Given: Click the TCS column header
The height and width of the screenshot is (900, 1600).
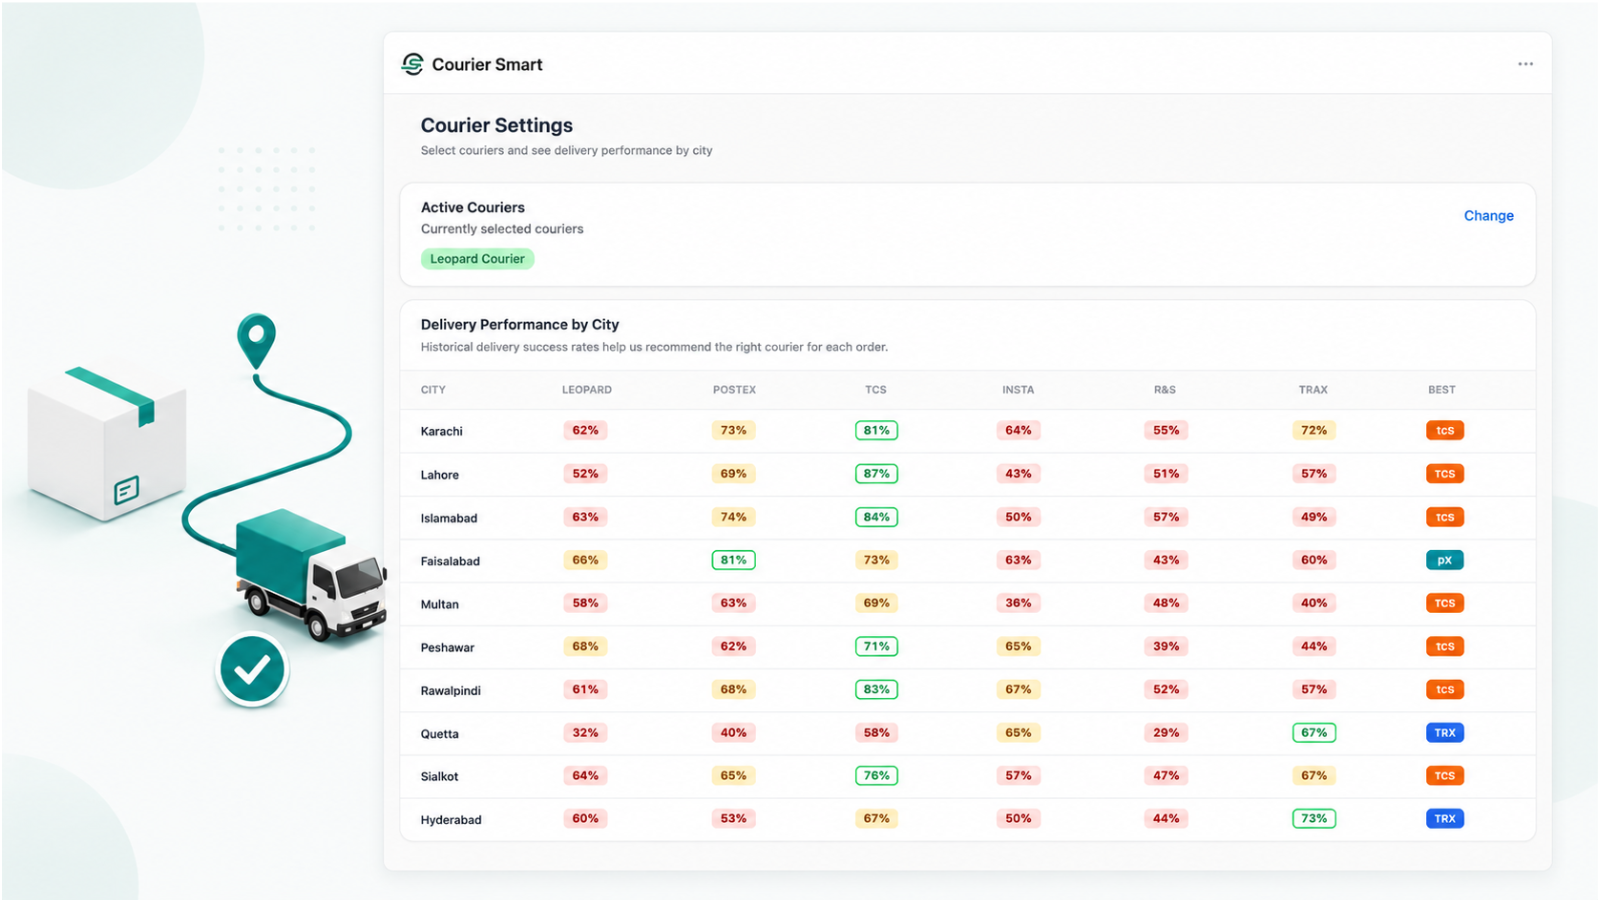Looking at the screenshot, I should point(876,390).
